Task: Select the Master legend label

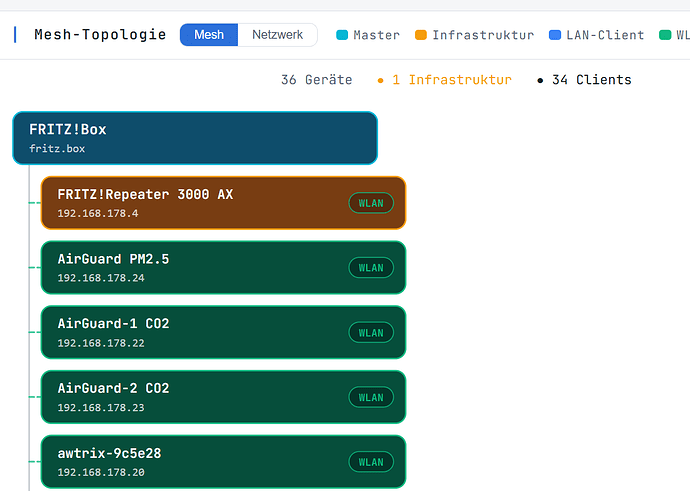Action: [377, 35]
